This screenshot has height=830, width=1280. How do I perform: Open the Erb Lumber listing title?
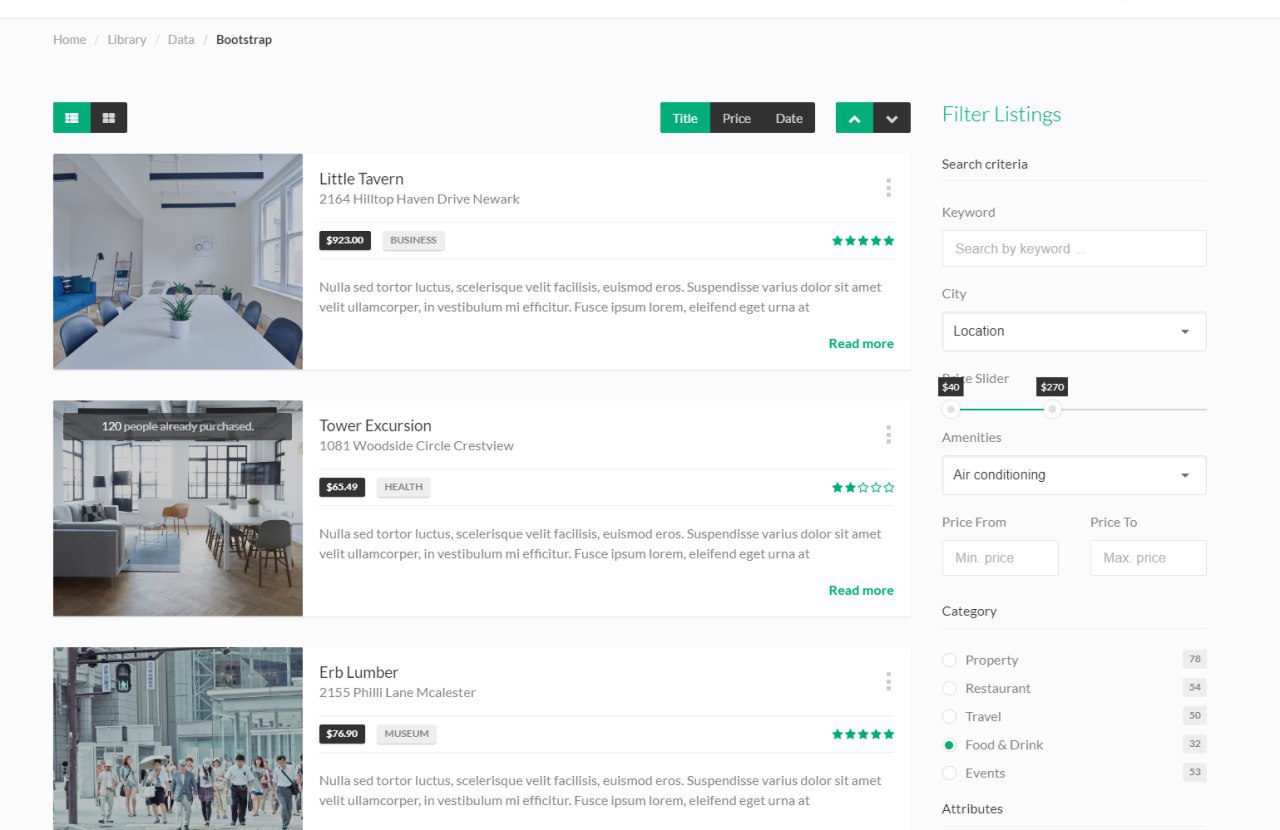pos(359,672)
